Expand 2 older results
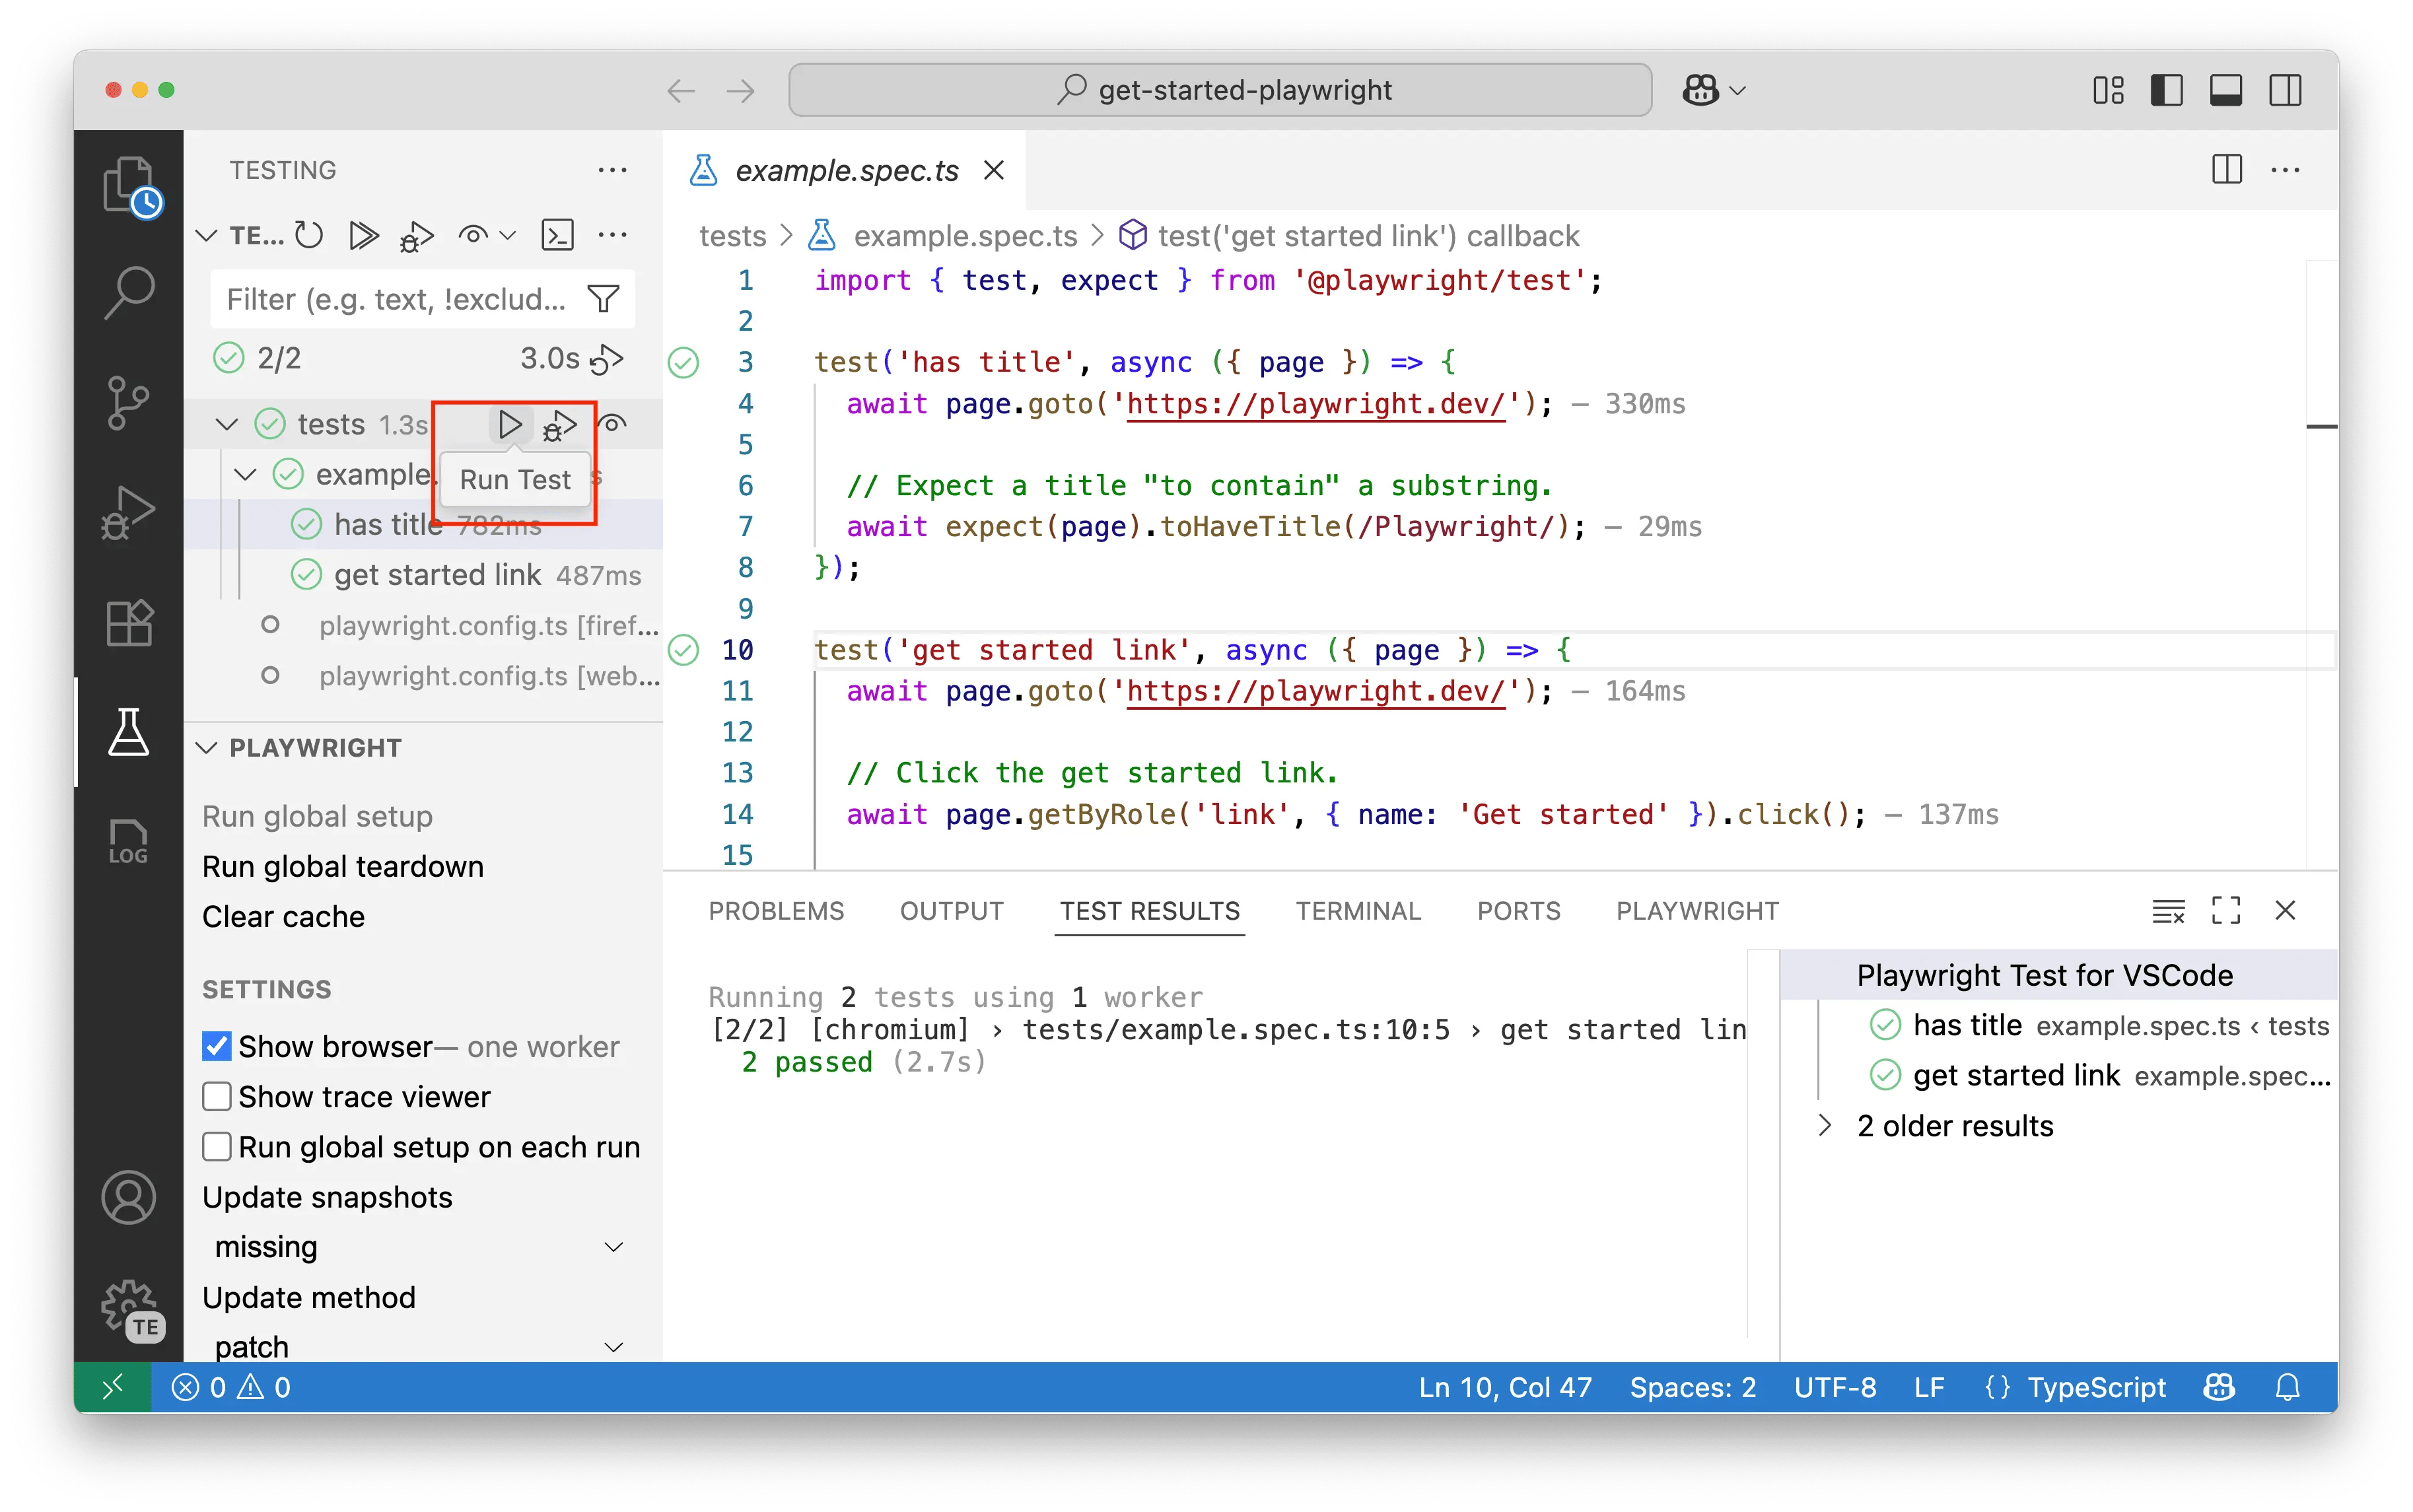Screen dimensions: 2413x1512 [1824, 1126]
